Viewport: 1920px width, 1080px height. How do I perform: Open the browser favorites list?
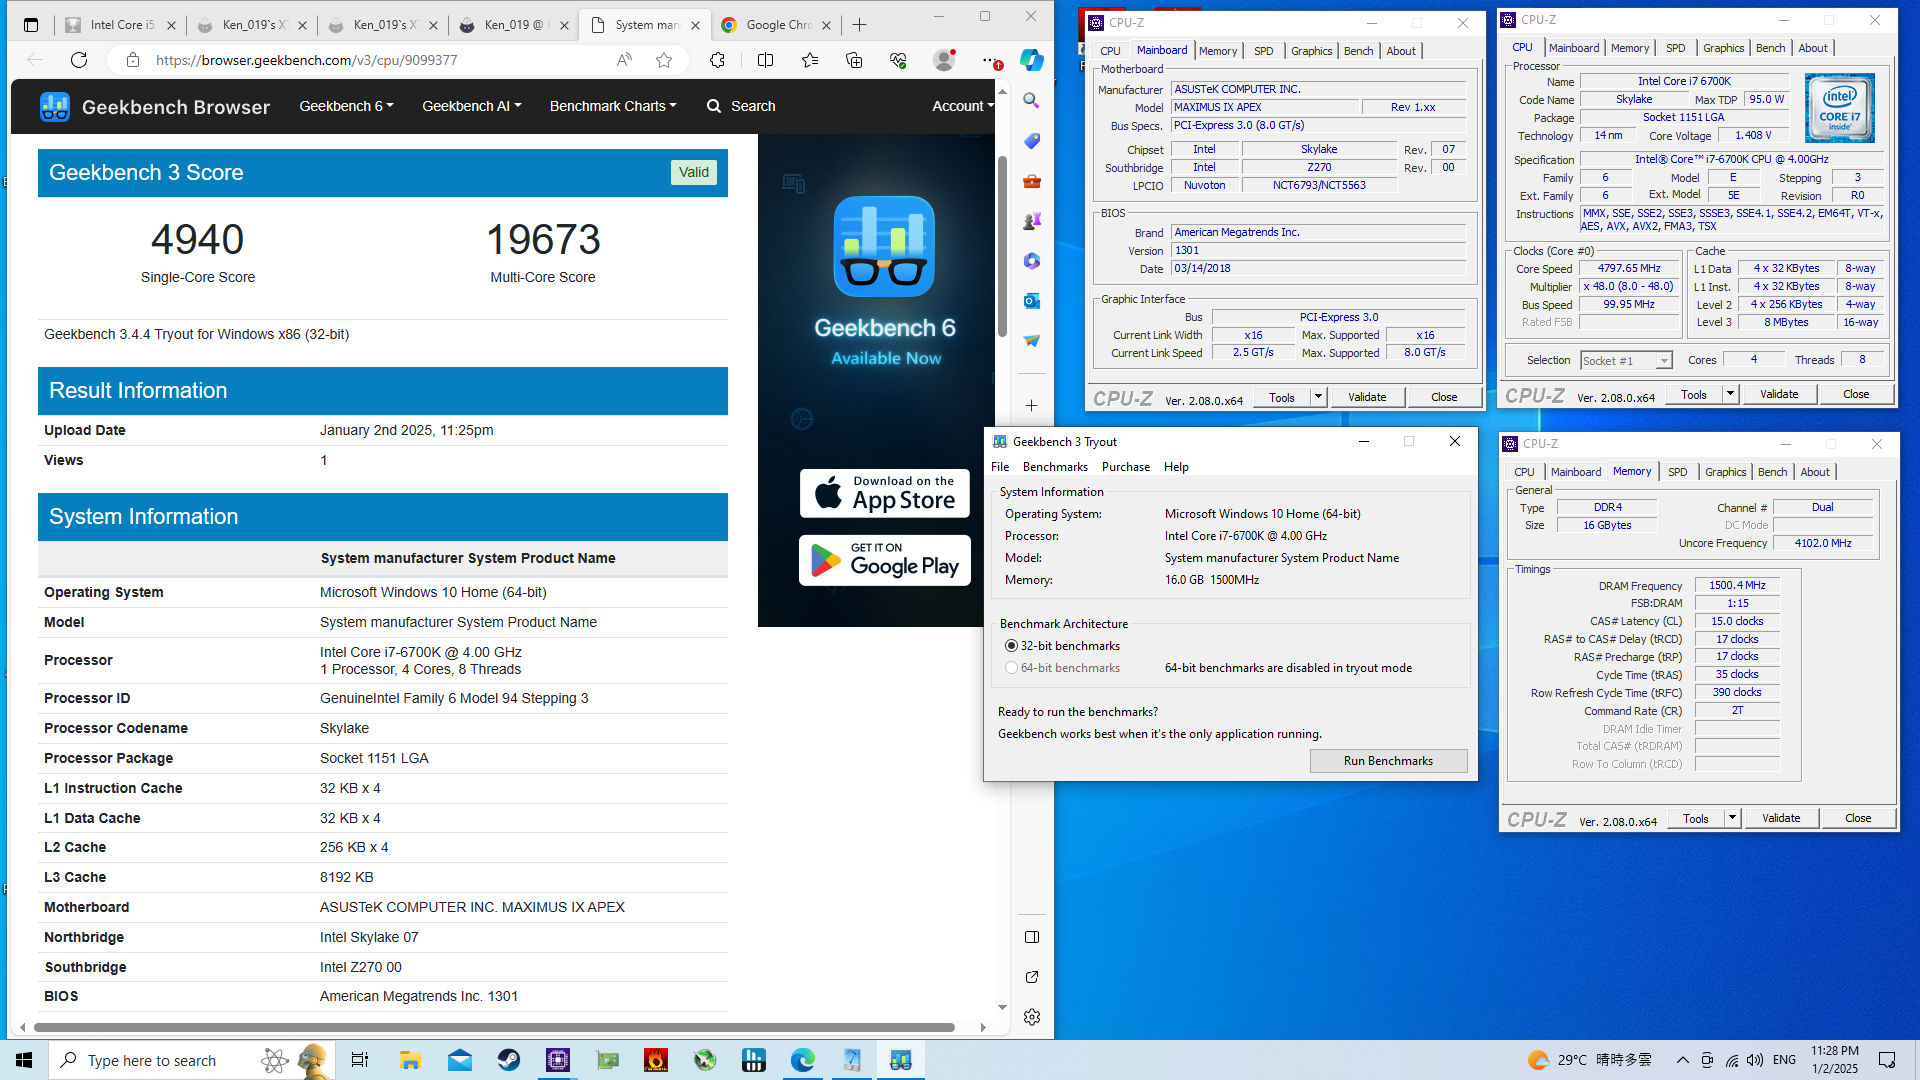coord(810,60)
